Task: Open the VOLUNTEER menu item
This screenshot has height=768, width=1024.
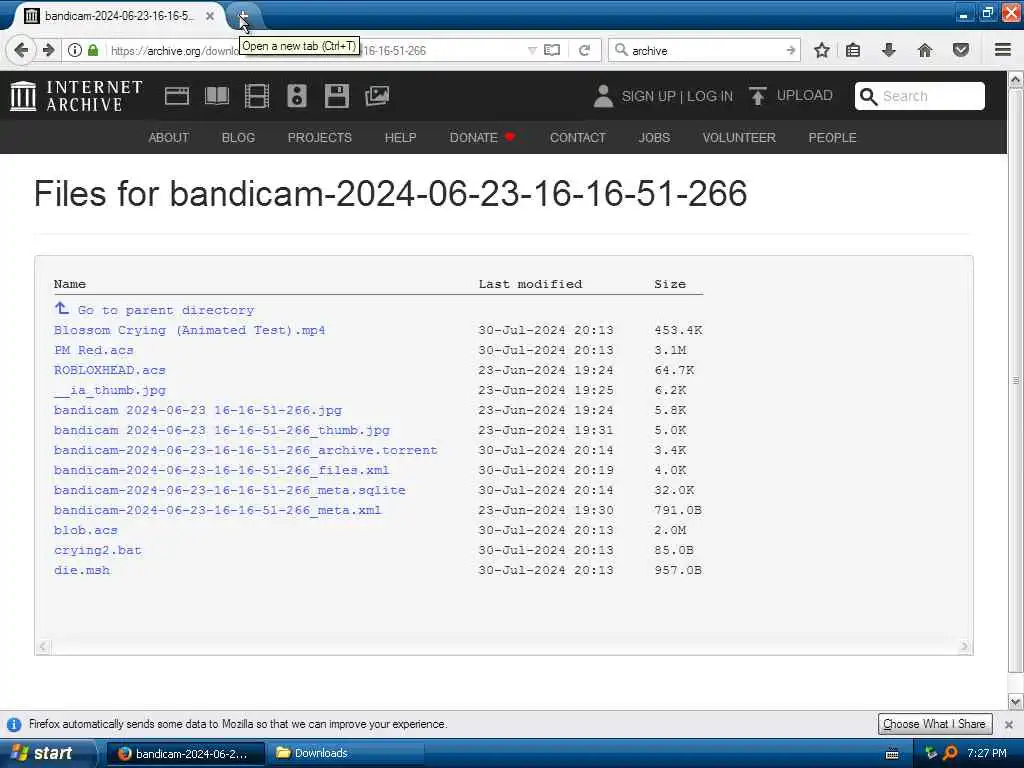Action: [739, 138]
